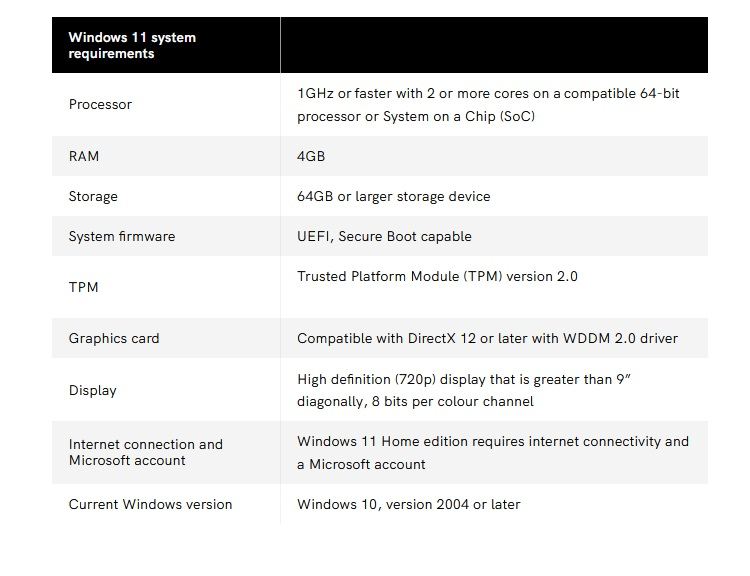The width and height of the screenshot is (750, 576).
Task: Click the "Trusted Platform Module (TPM) version 2.0" text
Action: click(x=437, y=276)
